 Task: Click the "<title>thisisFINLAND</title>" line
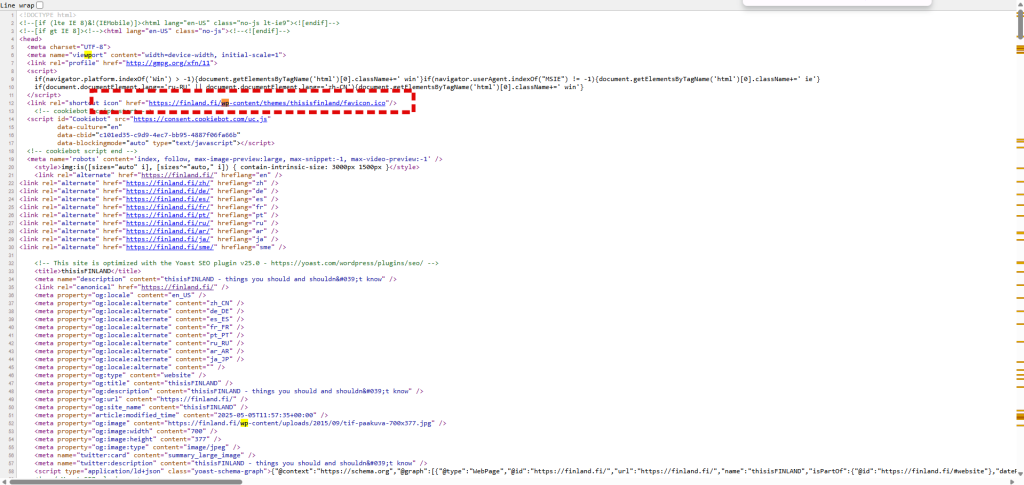pos(88,271)
